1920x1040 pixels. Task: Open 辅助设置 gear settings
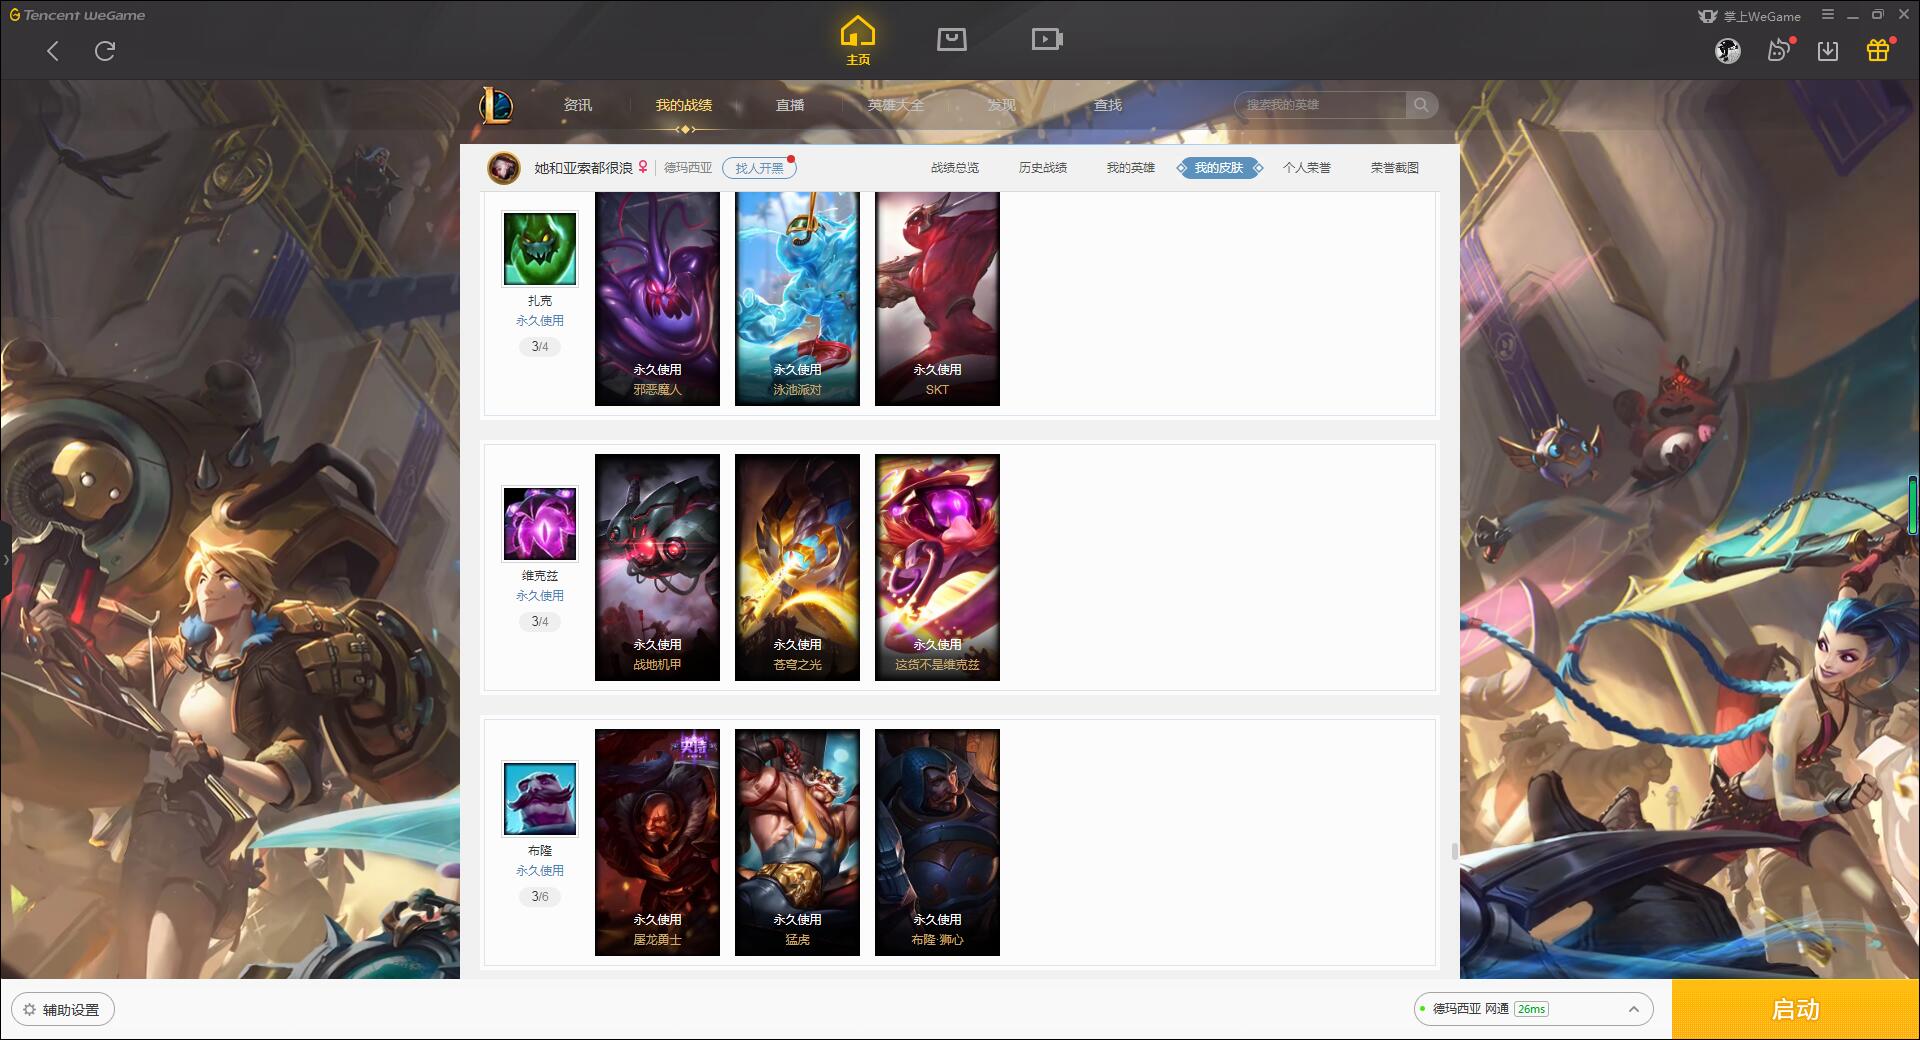[x=62, y=1010]
